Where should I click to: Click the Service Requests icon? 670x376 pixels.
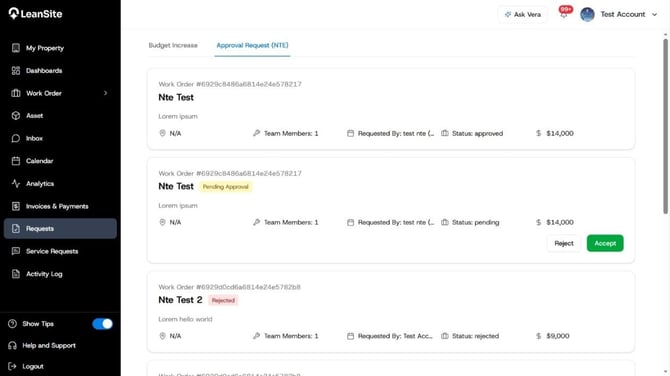(x=16, y=251)
